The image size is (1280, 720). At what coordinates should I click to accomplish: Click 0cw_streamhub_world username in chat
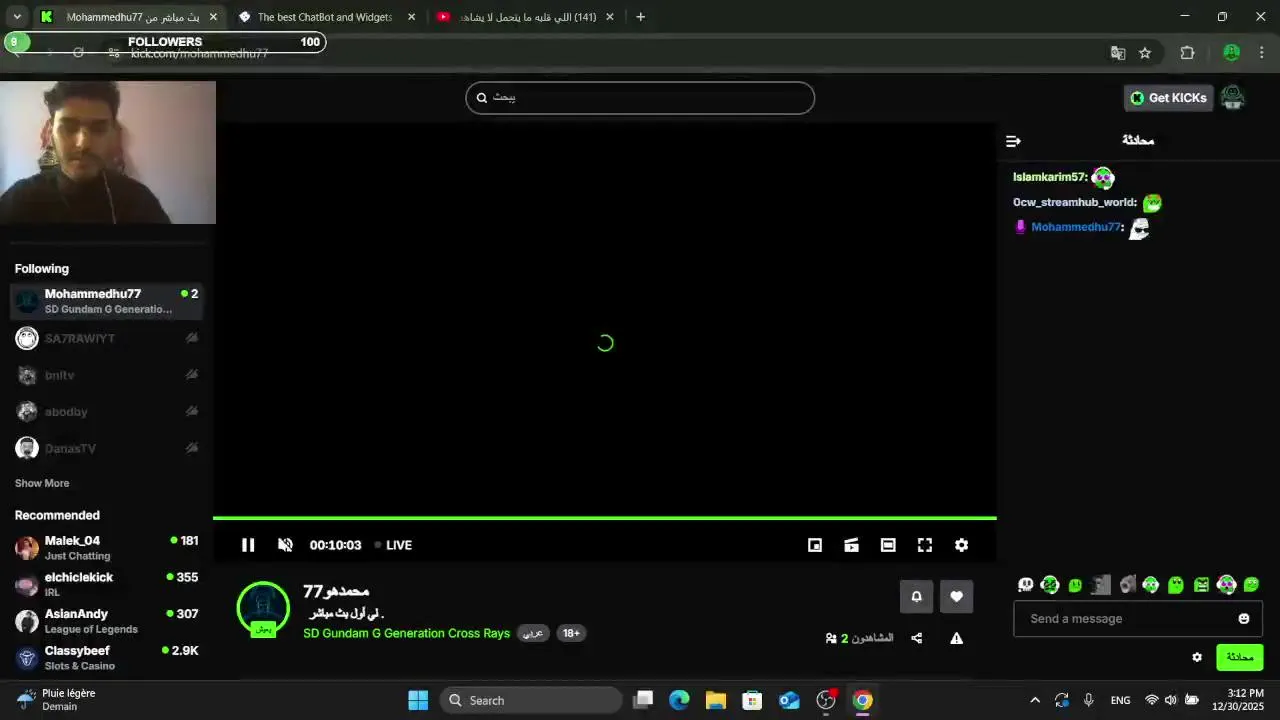point(1074,202)
